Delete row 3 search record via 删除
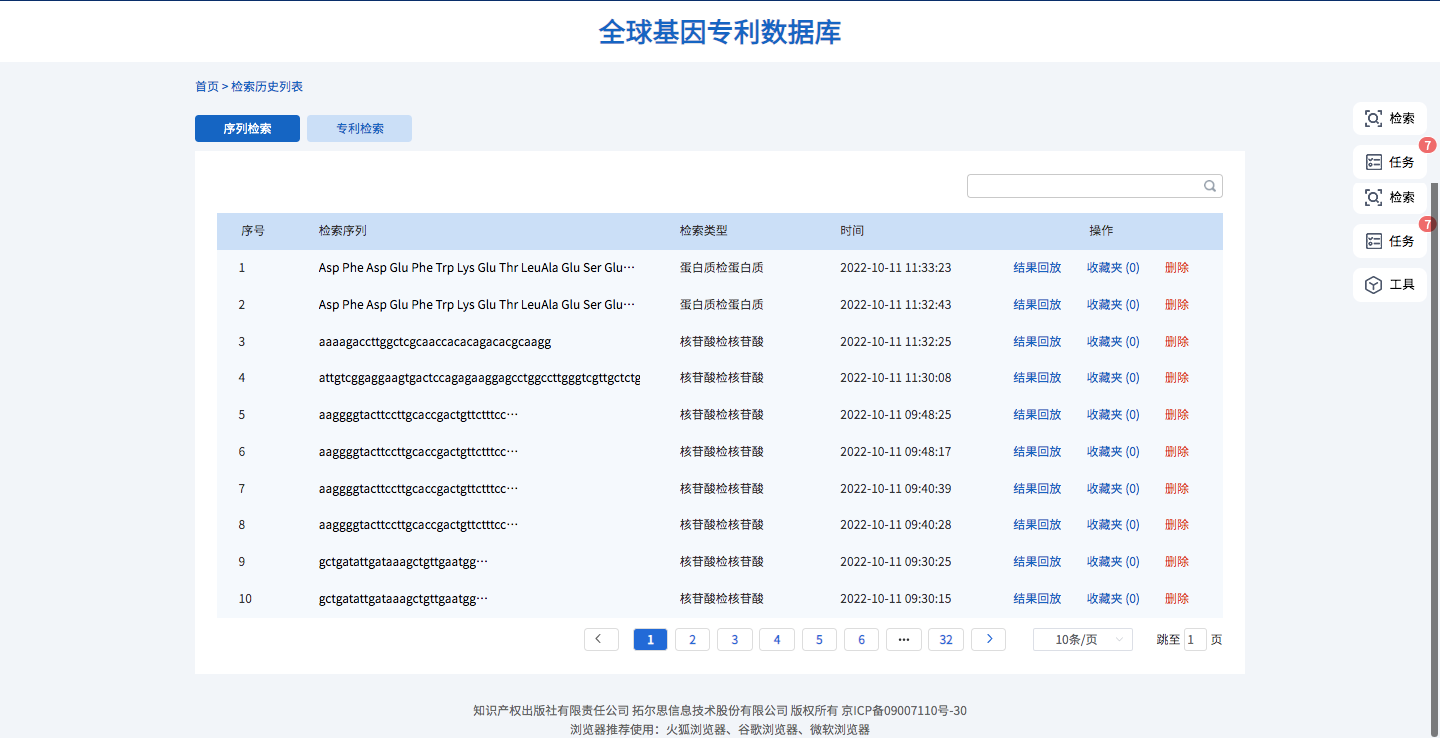Image resolution: width=1440 pixels, height=738 pixels. [x=1177, y=342]
